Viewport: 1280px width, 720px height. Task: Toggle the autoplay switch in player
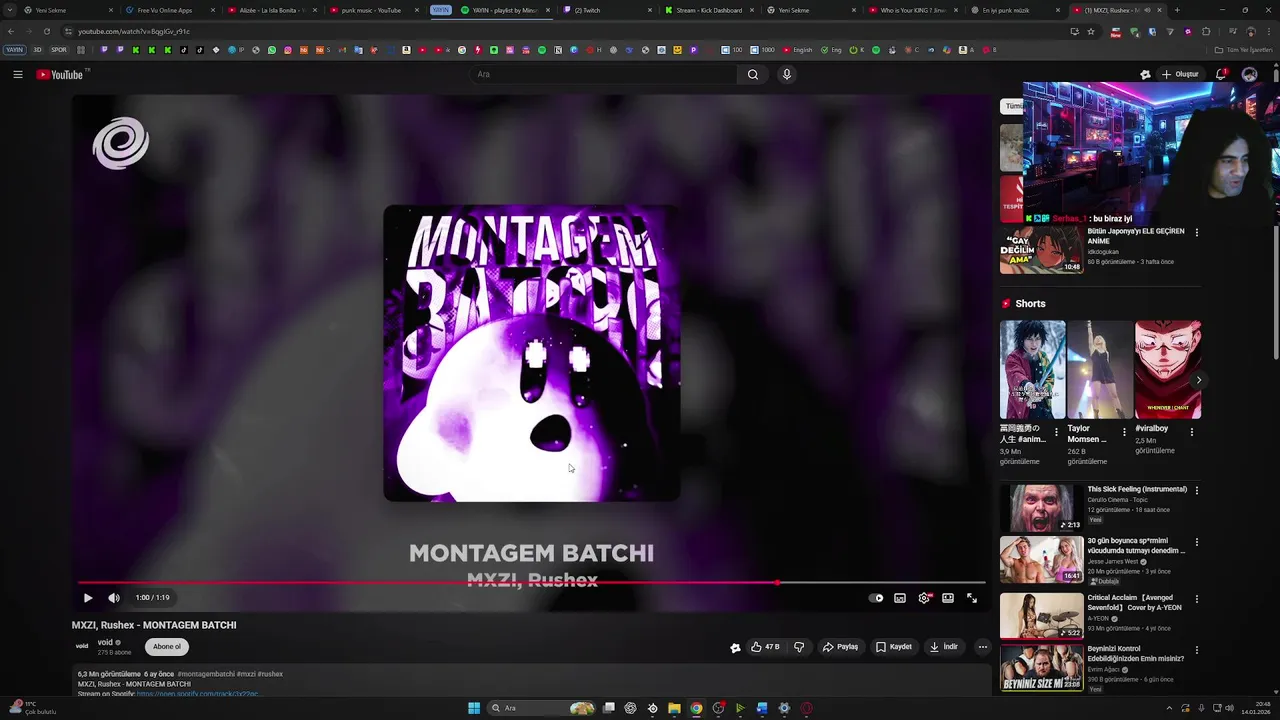tap(877, 598)
